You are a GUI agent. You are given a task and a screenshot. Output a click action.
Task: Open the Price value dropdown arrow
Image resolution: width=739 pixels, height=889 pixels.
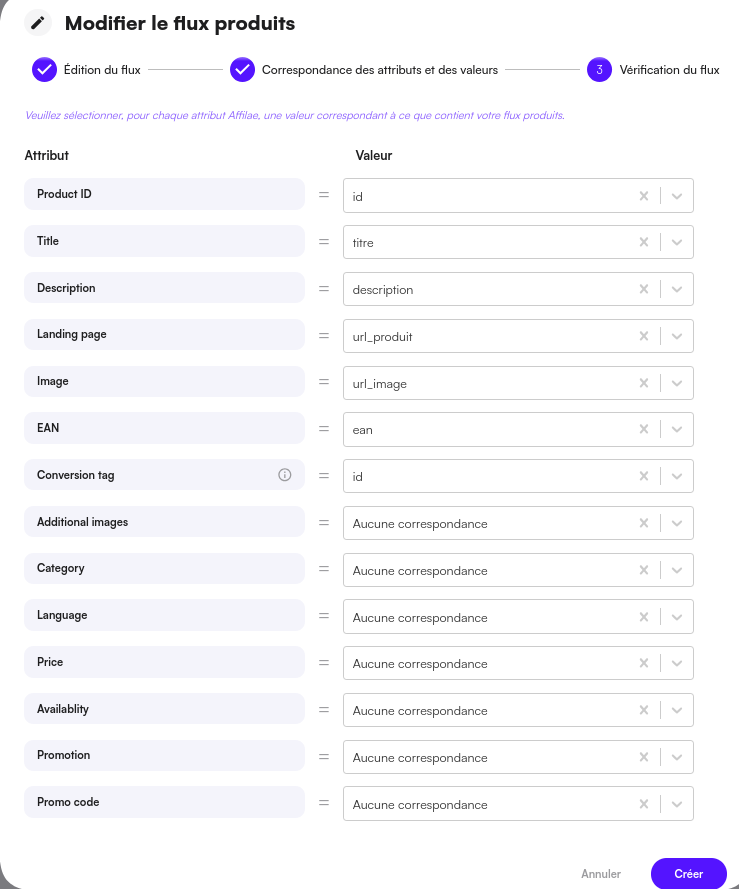(677, 664)
